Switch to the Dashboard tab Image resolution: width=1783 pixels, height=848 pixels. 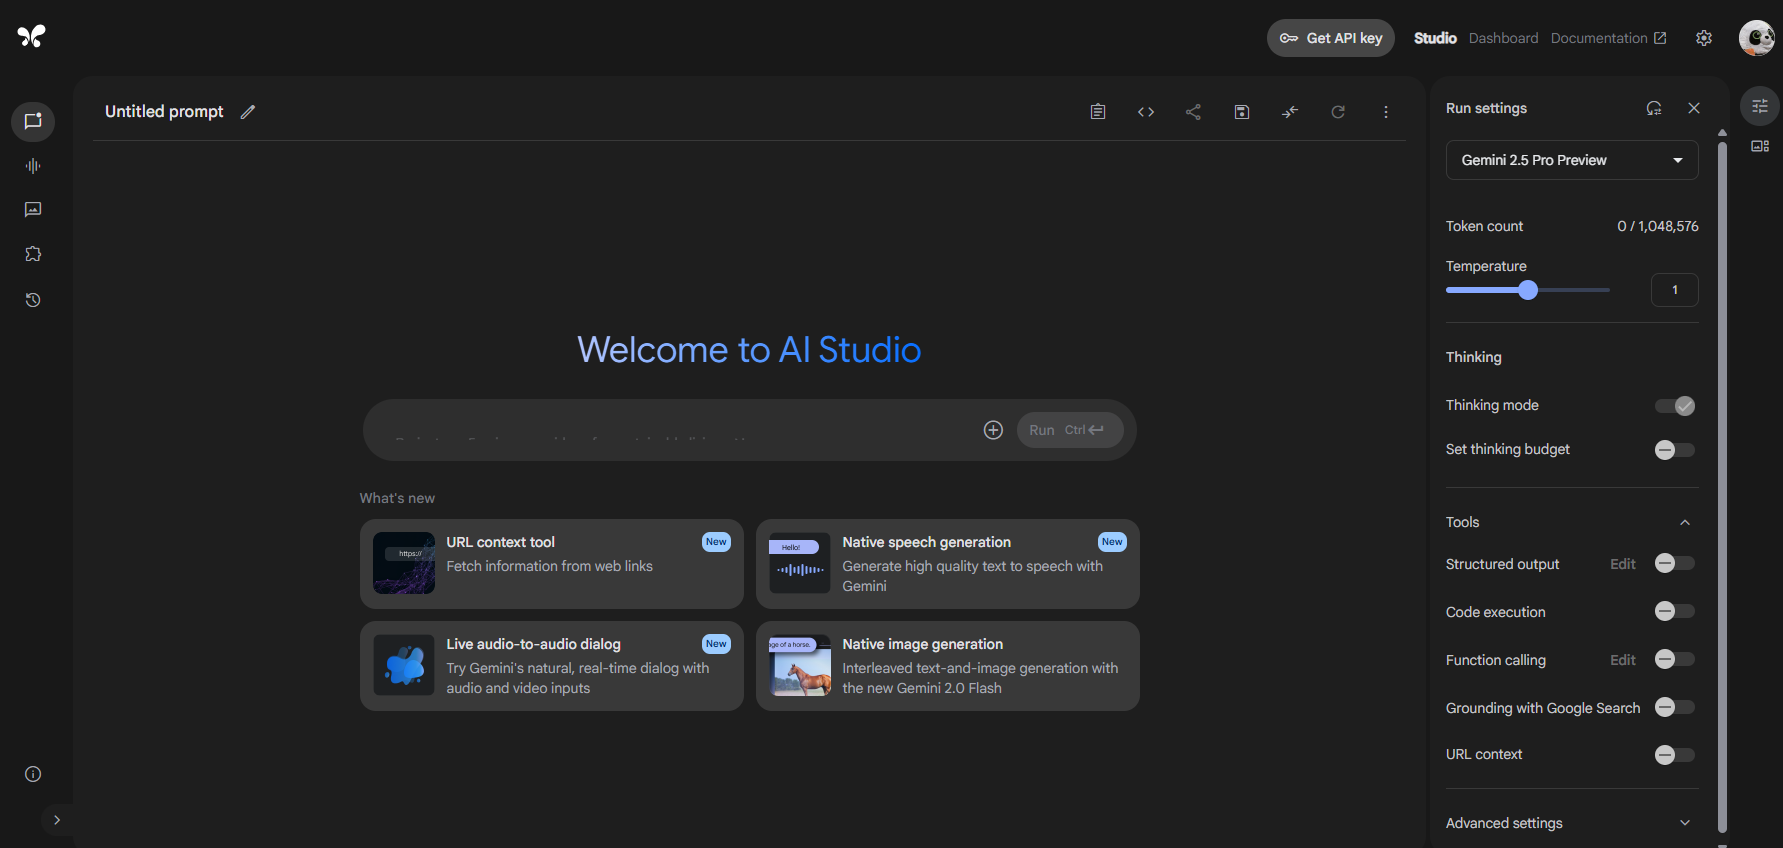tap(1504, 38)
